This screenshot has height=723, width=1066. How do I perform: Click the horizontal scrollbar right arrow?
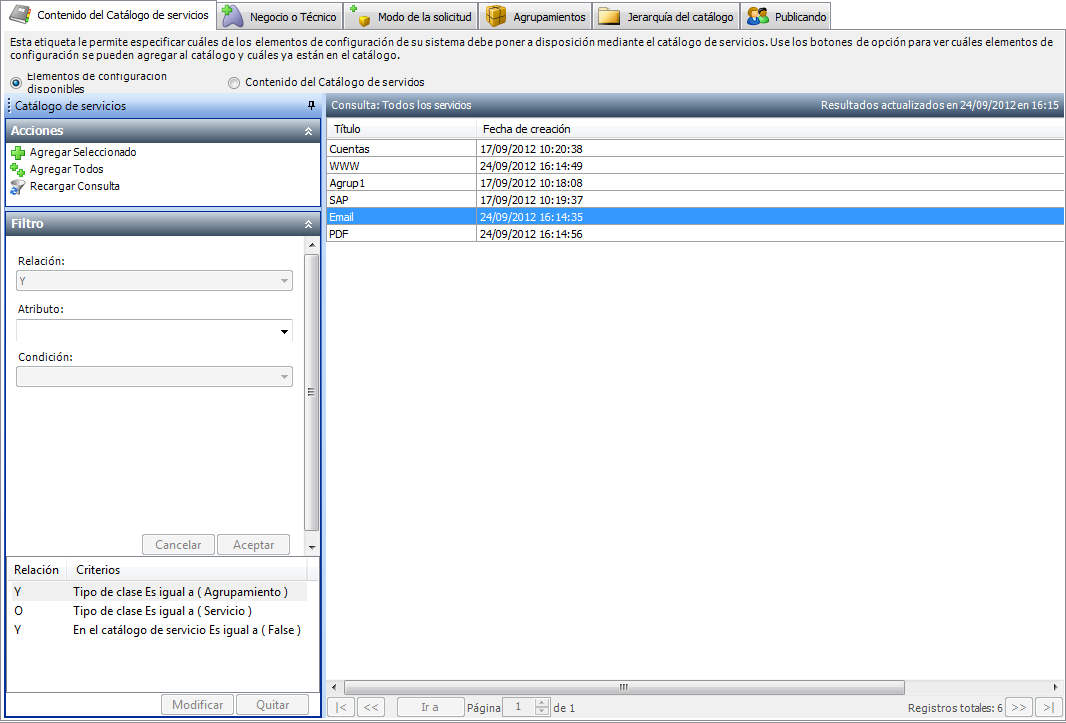pos(1056,688)
